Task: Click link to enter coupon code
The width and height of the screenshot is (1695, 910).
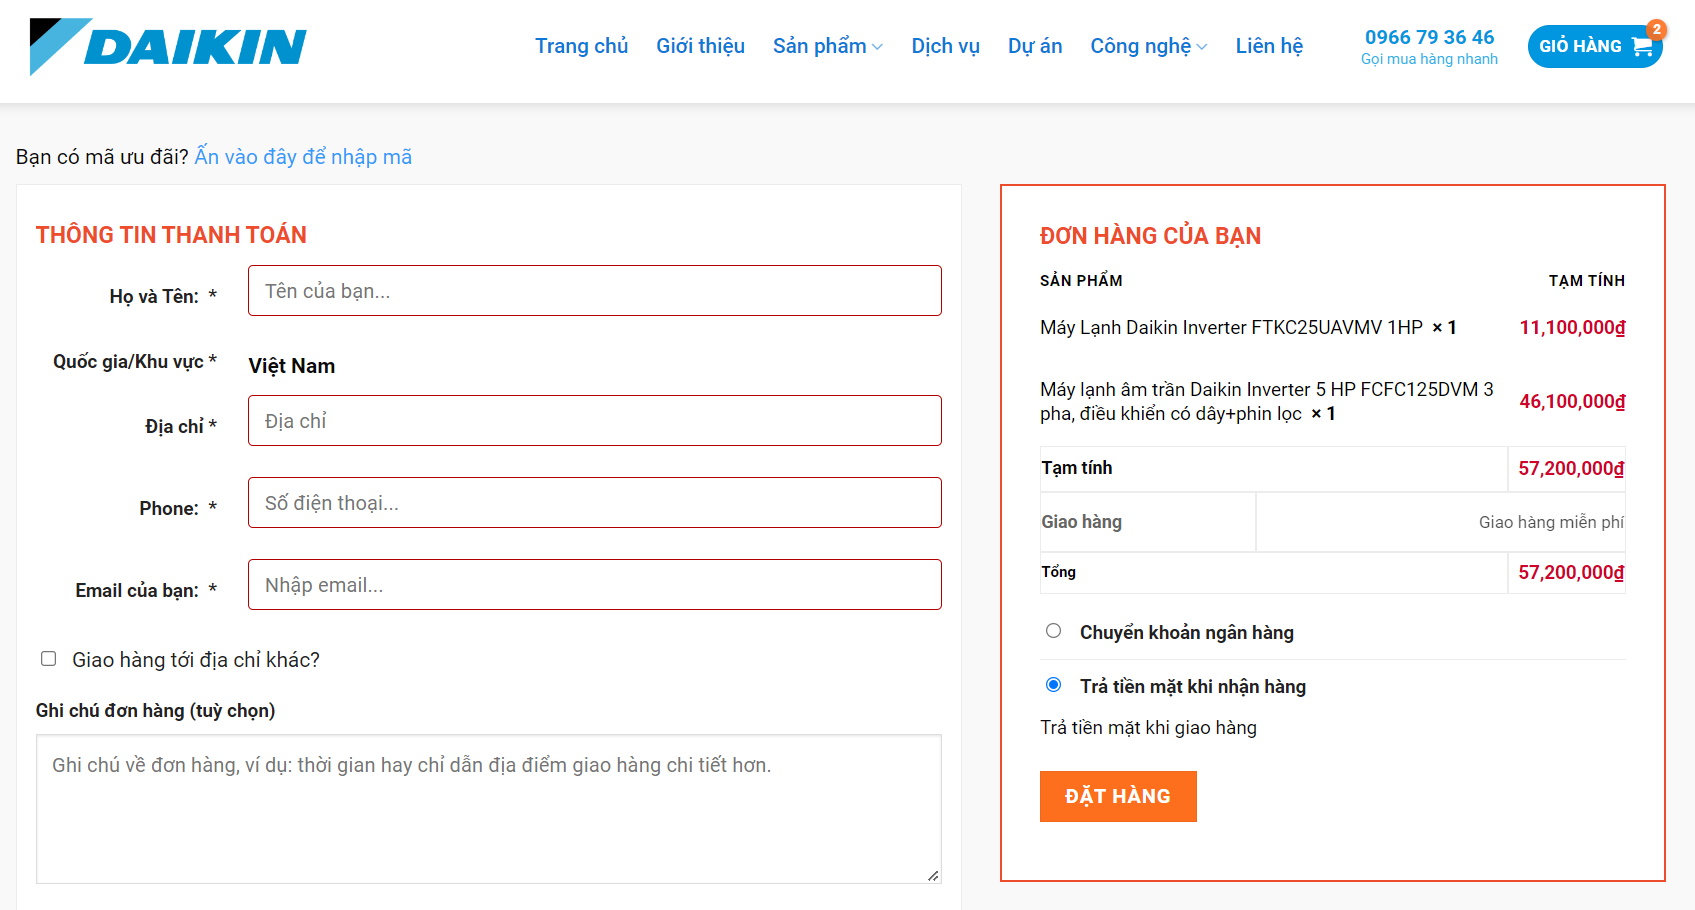Action: coord(303,157)
